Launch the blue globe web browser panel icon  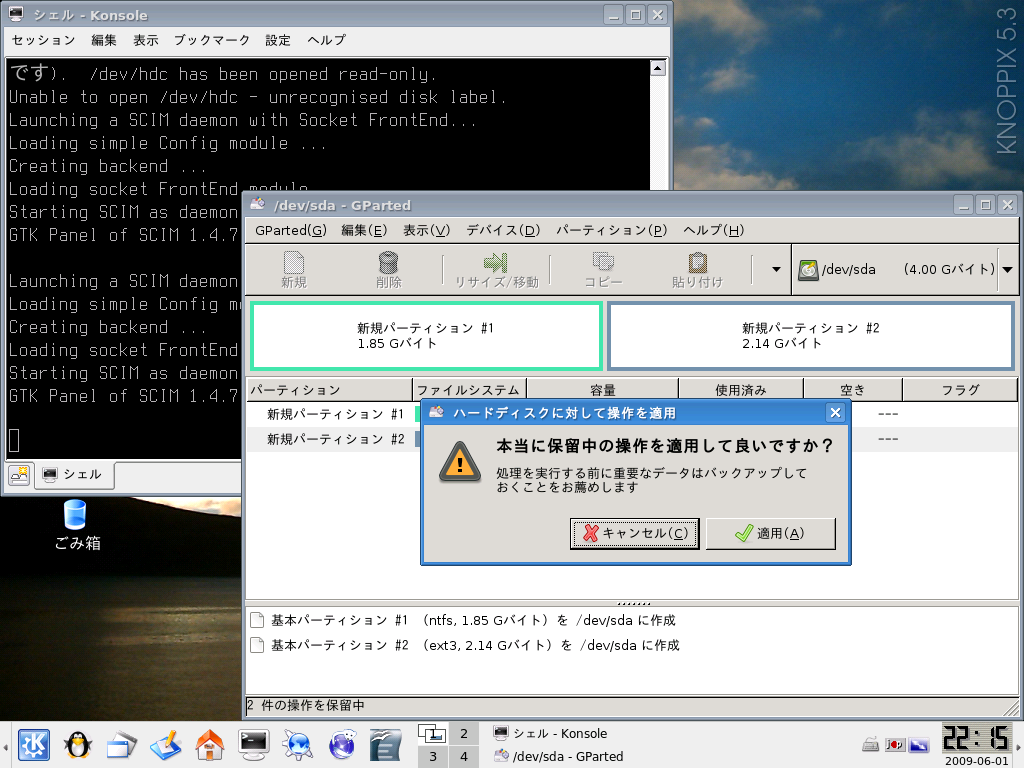pyautogui.click(x=342, y=744)
